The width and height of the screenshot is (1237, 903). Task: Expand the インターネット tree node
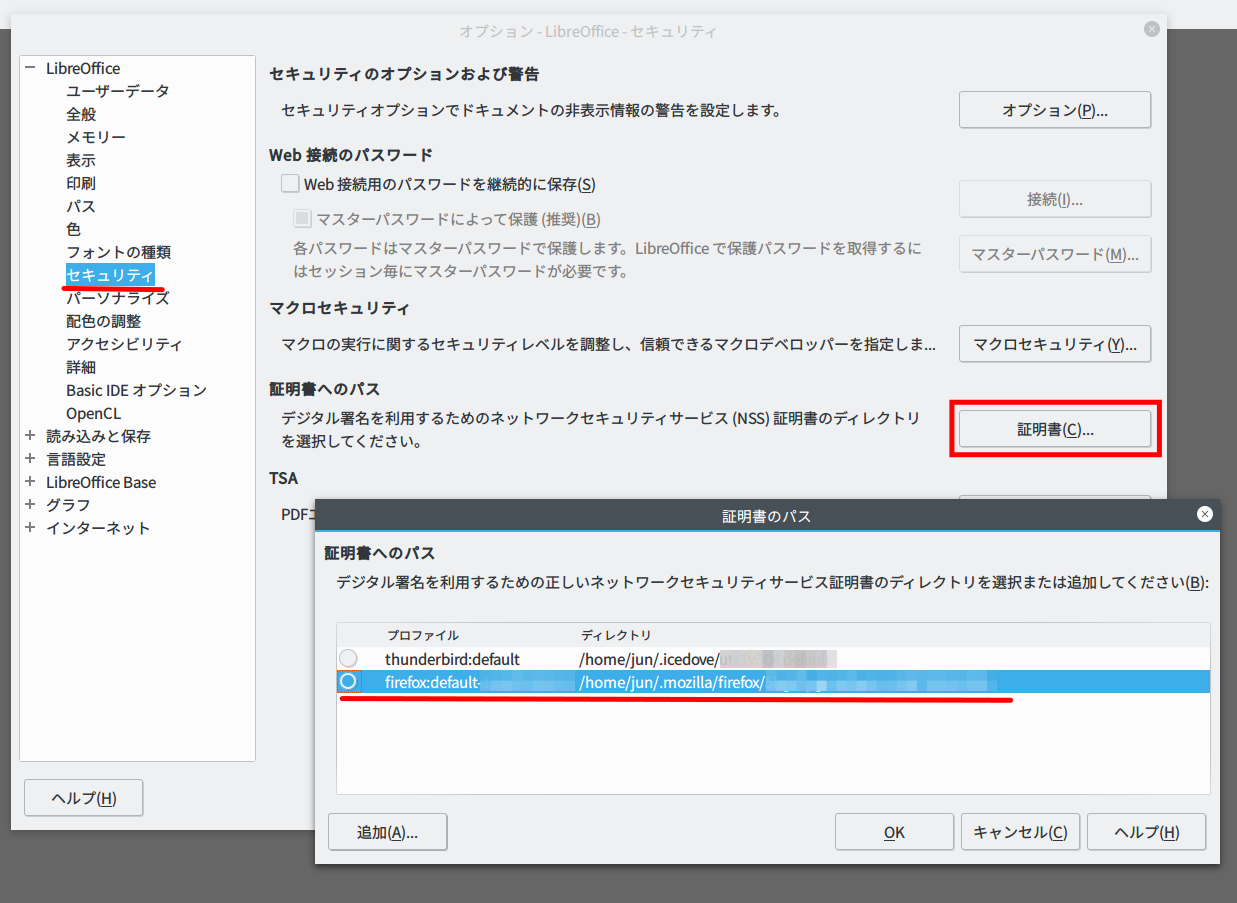tap(30, 528)
